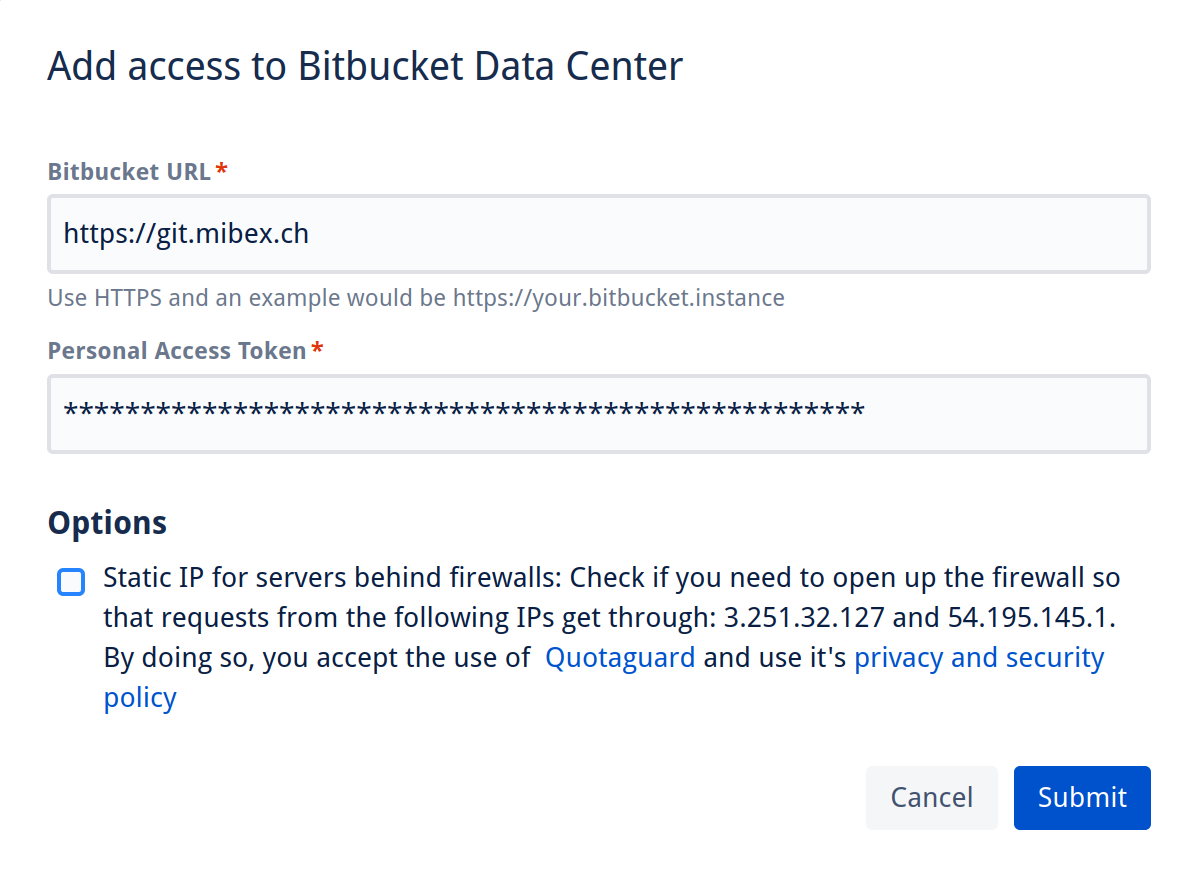1193x873 pixels.
Task: Click the red asterisk beside Bitbucket URL
Action: 221,171
